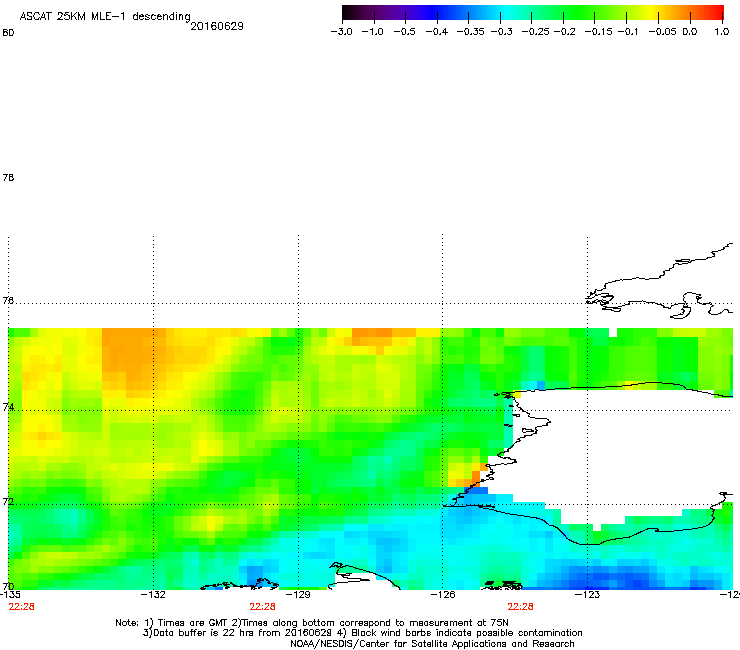Image resolution: width=740 pixels, height=650 pixels.
Task: Click the -0.25 color scale label
Action: 536,32
